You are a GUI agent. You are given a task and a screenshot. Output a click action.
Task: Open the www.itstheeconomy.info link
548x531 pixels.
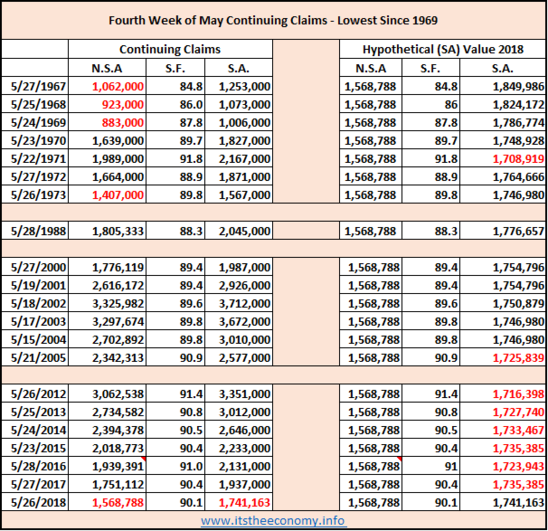pyautogui.click(x=273, y=521)
